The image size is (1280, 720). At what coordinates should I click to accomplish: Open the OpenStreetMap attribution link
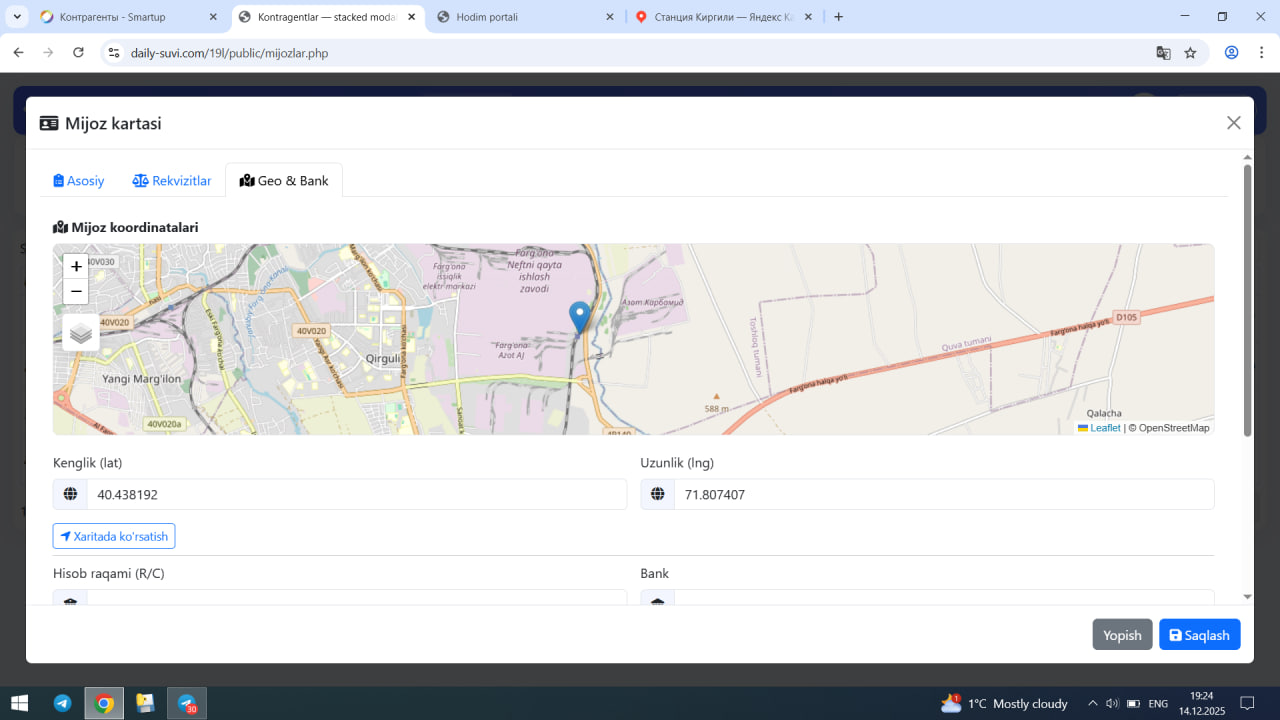[1174, 428]
